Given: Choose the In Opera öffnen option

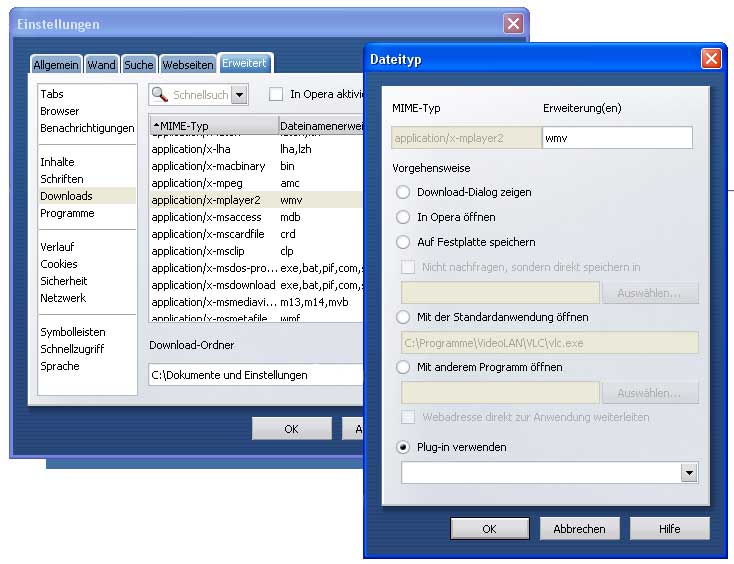Looking at the screenshot, I should [403, 217].
